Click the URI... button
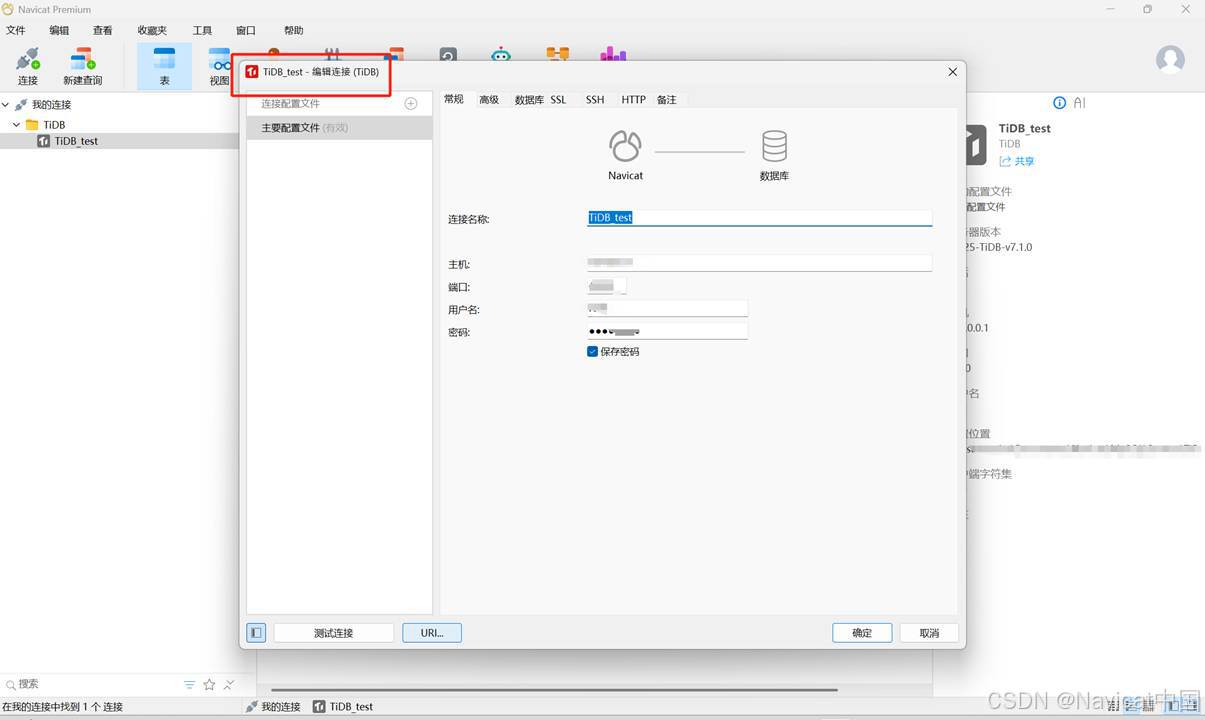 pyautogui.click(x=432, y=633)
